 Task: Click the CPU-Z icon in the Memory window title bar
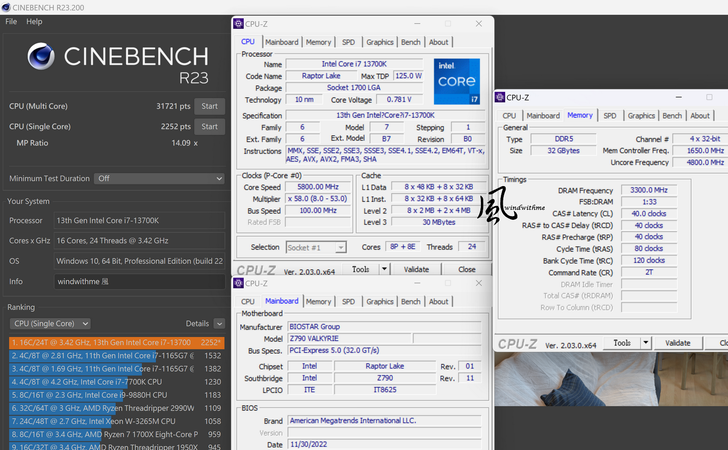(x=500, y=97)
